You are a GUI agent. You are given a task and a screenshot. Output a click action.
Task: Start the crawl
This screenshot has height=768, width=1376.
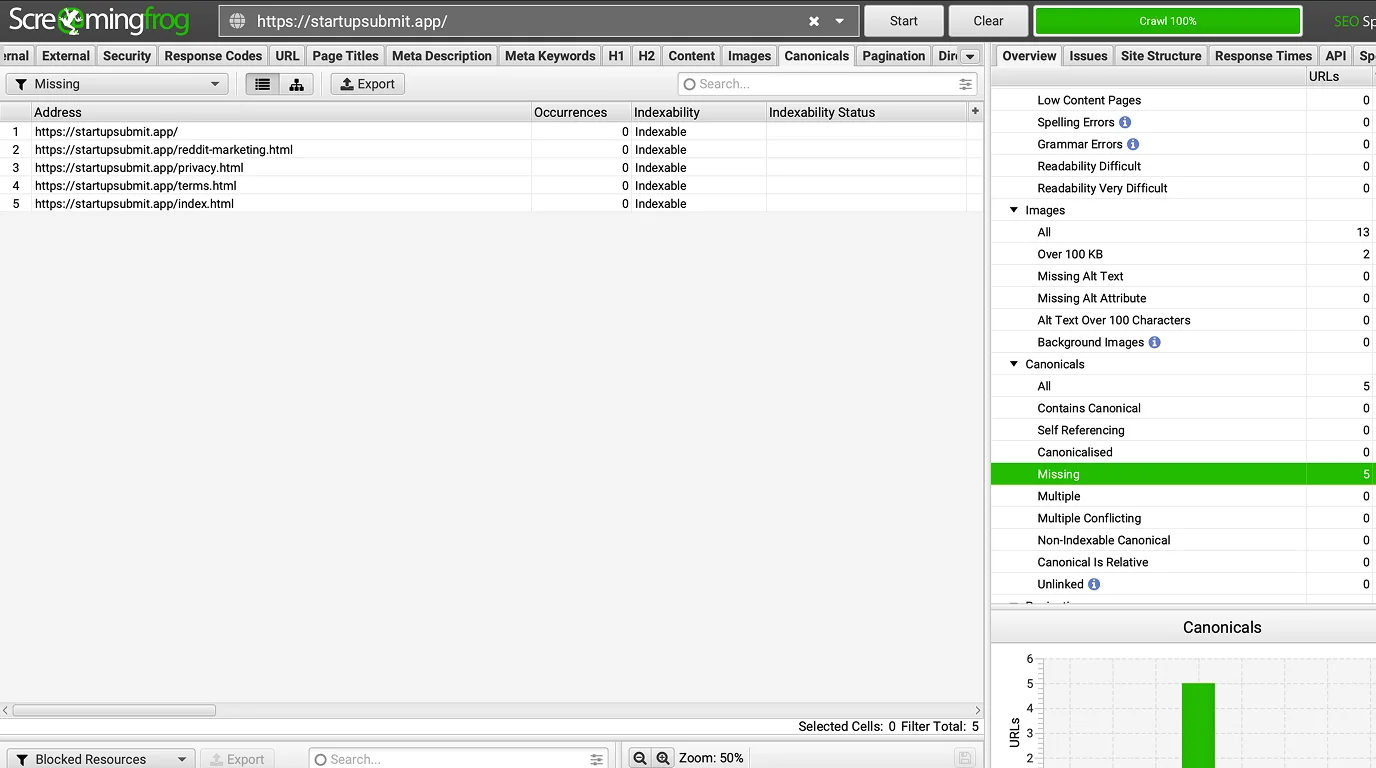(x=904, y=21)
